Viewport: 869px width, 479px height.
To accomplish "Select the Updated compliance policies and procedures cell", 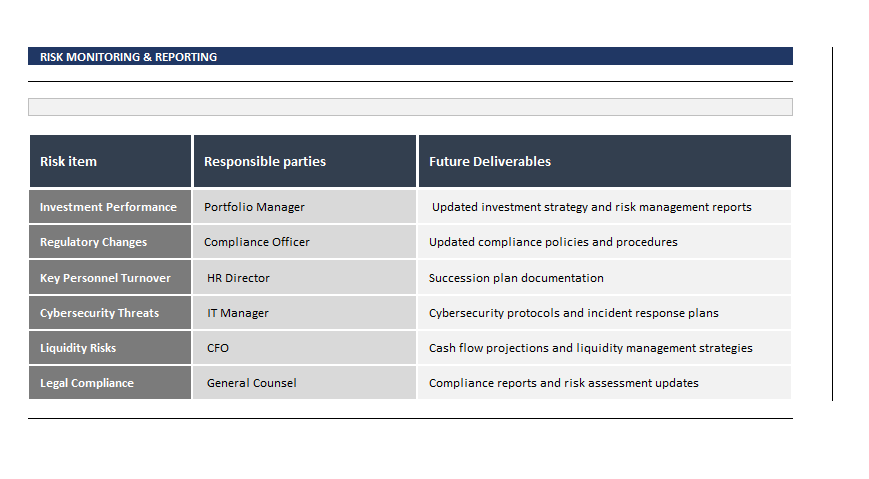I will (x=605, y=242).
